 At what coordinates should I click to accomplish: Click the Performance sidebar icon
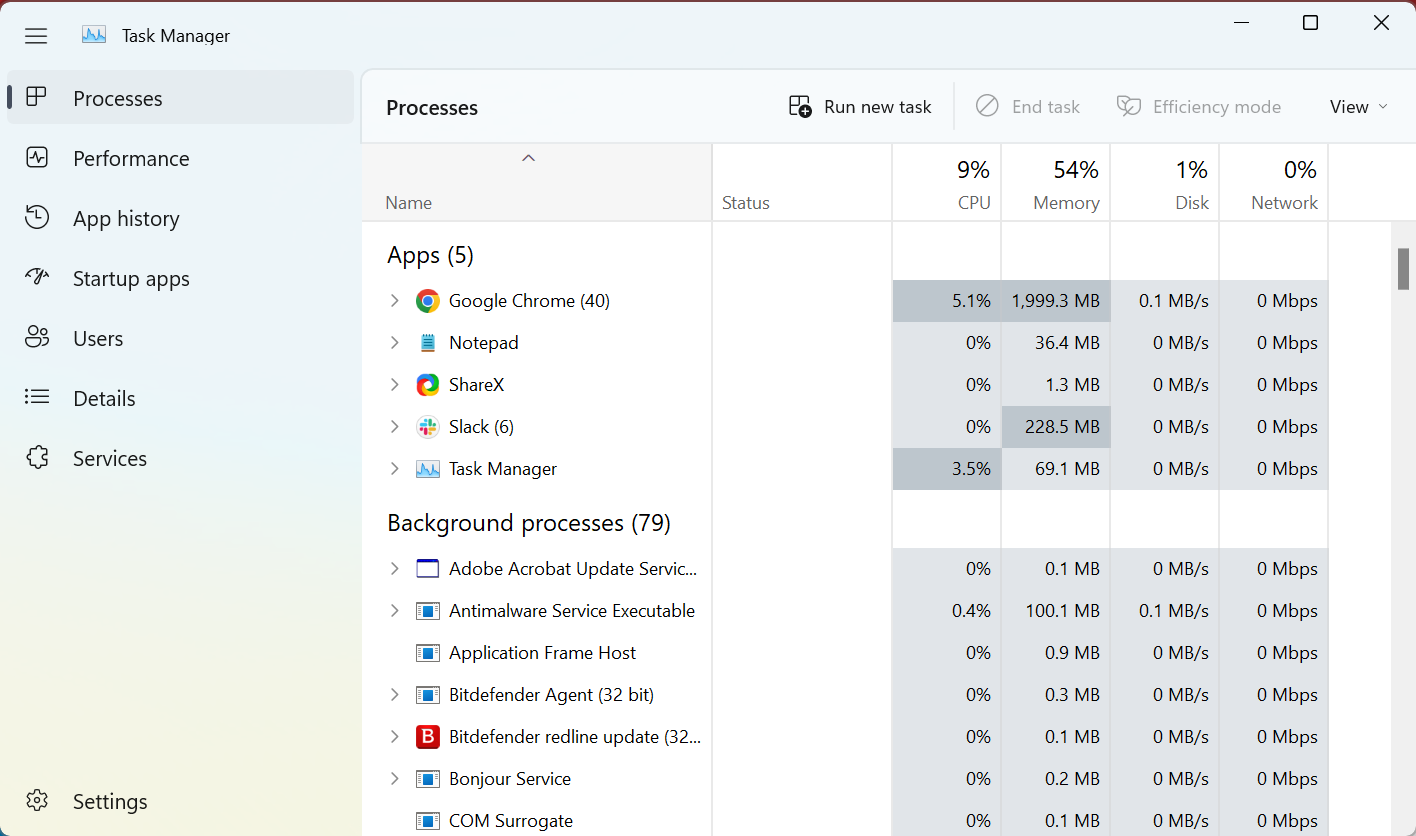click(37, 158)
